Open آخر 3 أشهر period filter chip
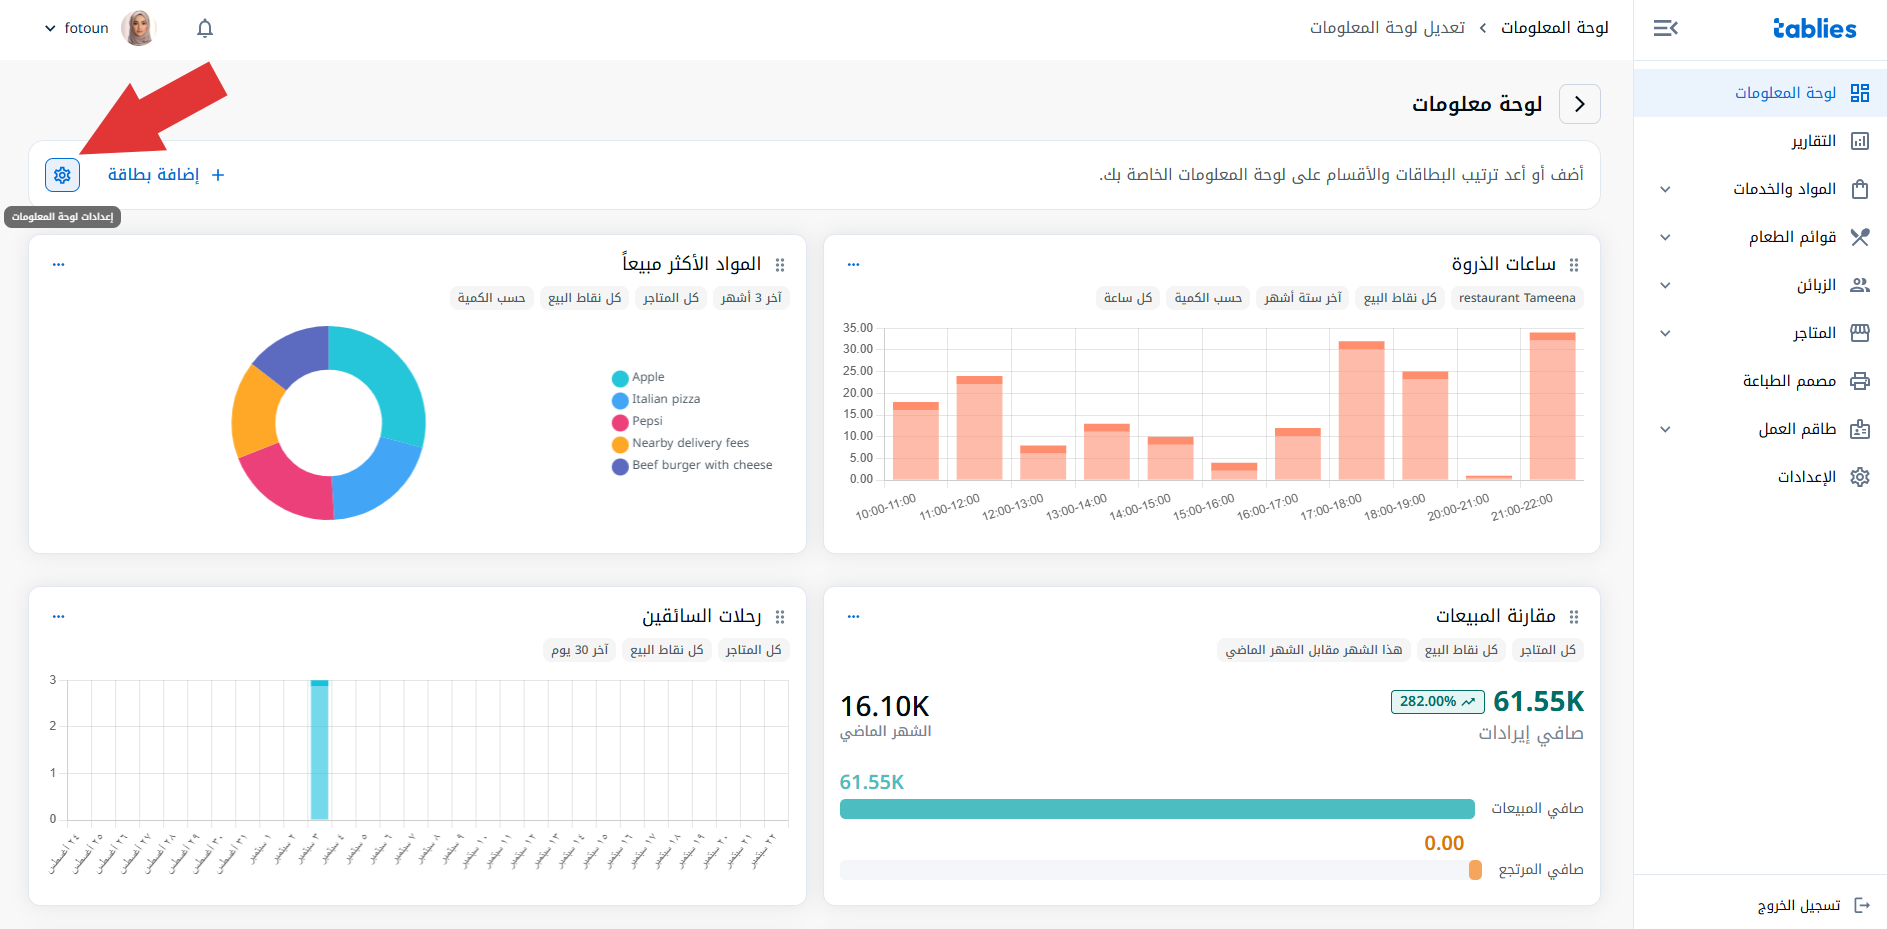This screenshot has width=1887, height=929. (x=752, y=298)
